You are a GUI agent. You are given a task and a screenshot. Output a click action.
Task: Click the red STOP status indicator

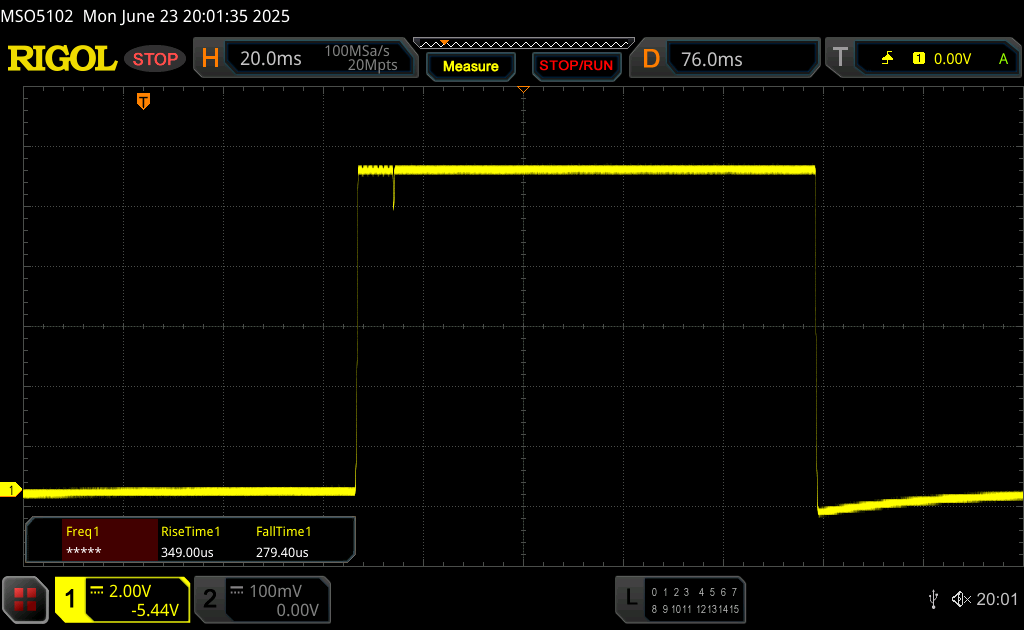pyautogui.click(x=155, y=59)
